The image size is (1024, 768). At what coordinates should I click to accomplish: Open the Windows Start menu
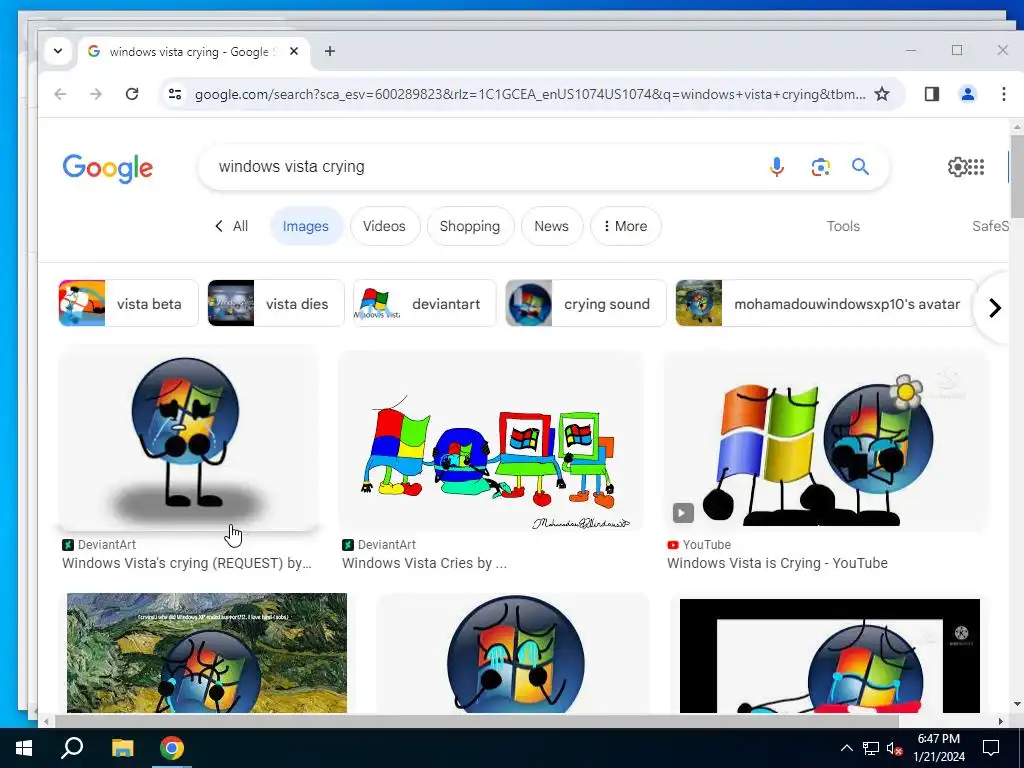coord(24,748)
